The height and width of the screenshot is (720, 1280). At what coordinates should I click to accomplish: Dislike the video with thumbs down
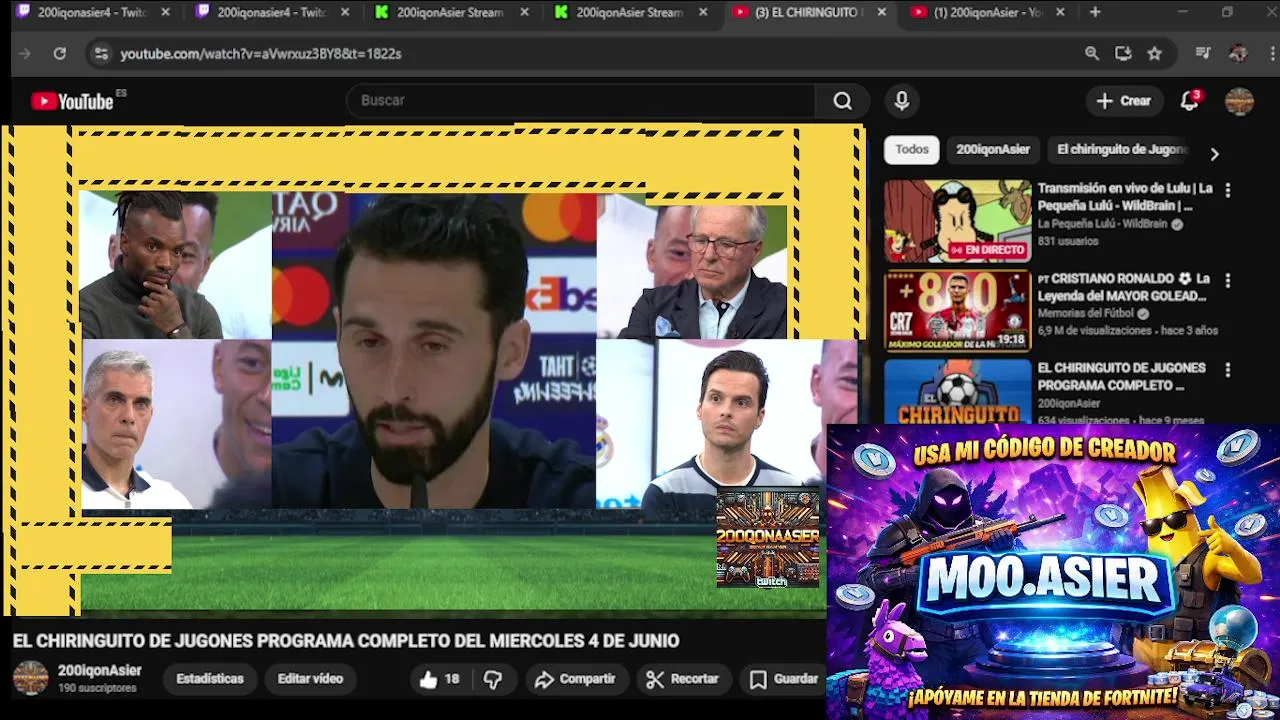[x=493, y=679]
